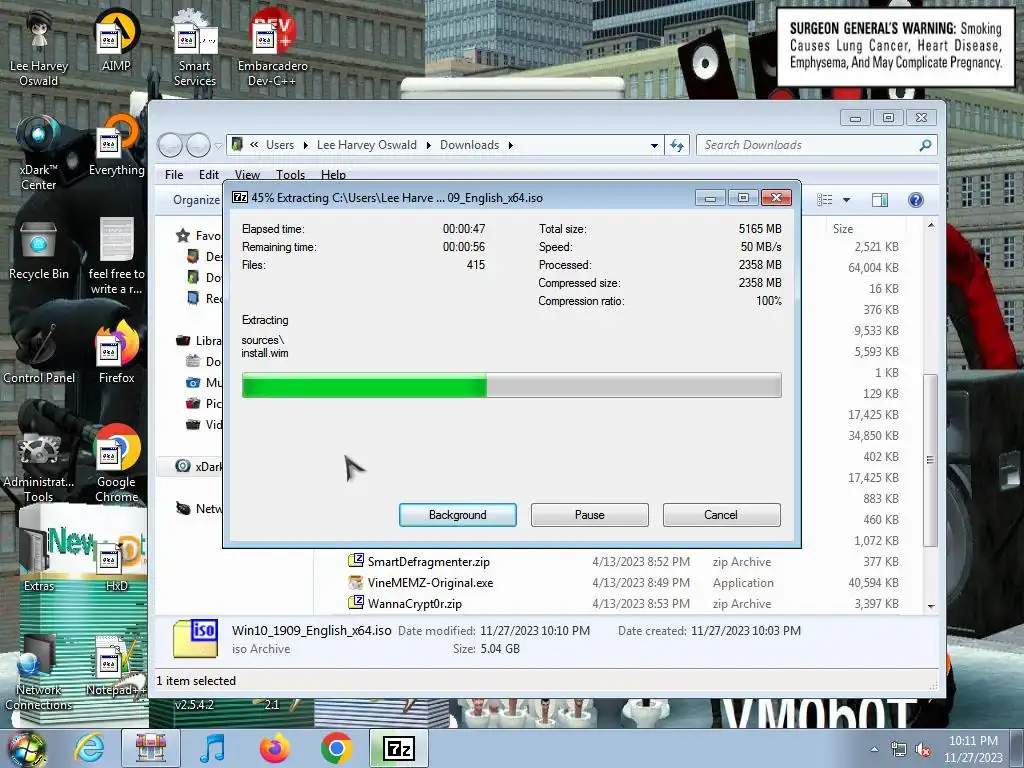
Task: Launch Google Chrome from the desktop
Action: tap(116, 465)
